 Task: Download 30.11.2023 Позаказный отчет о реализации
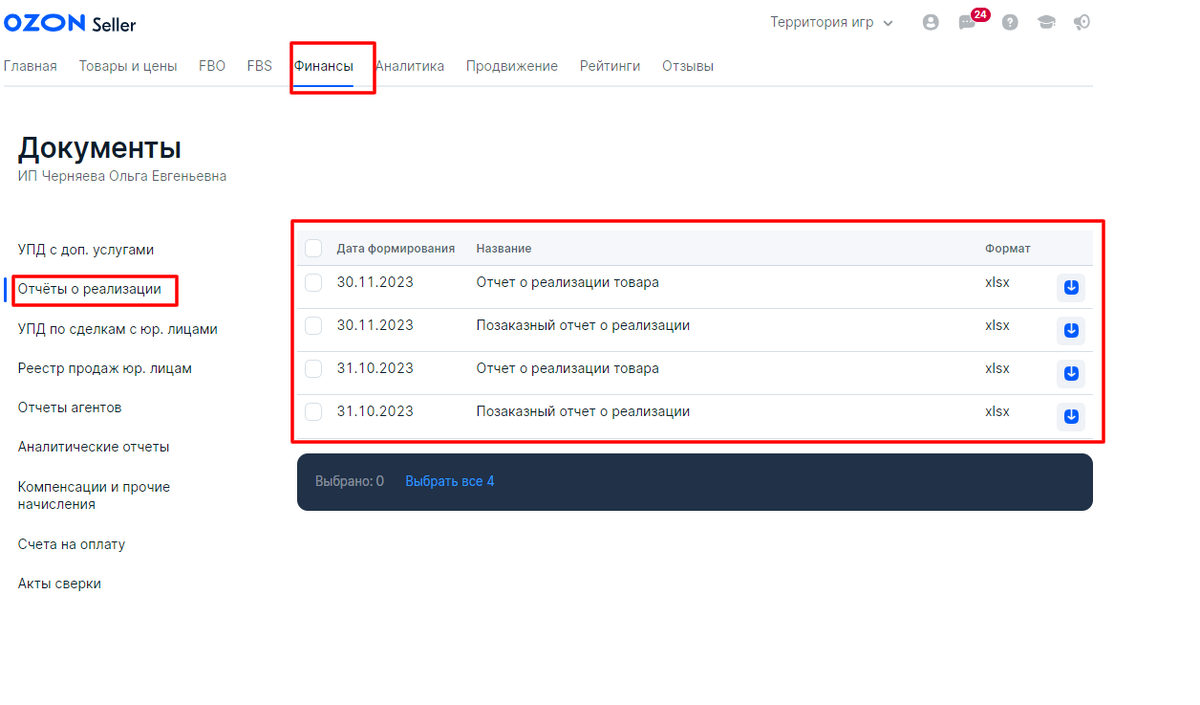coord(1071,331)
